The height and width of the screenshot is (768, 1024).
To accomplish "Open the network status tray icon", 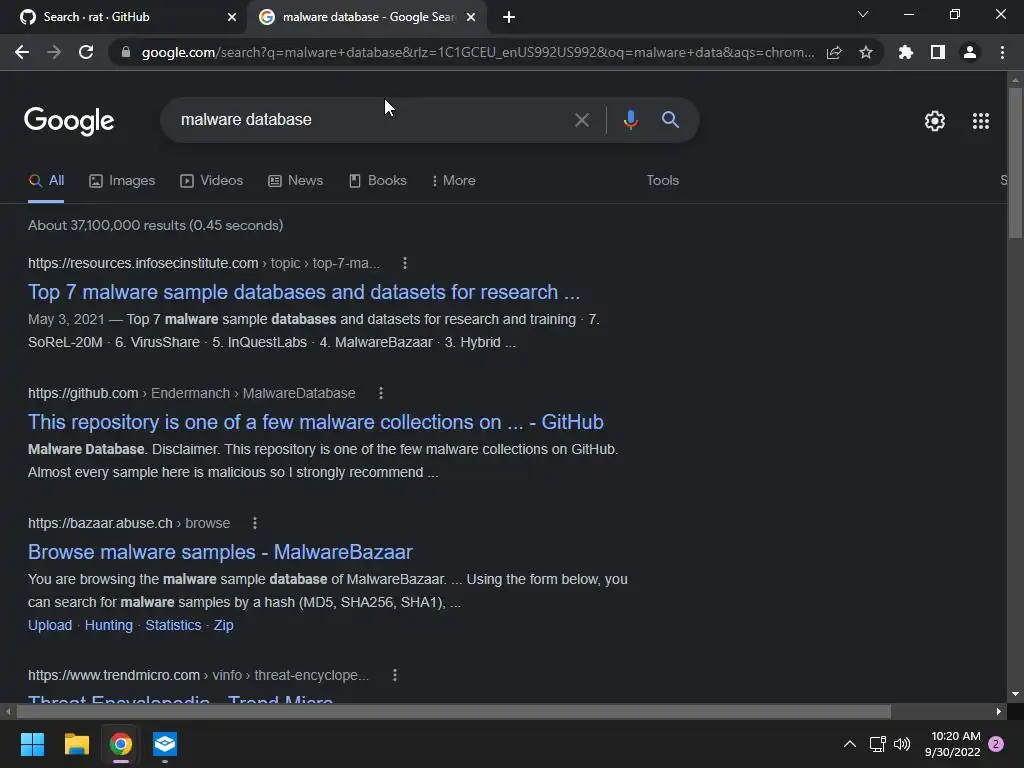I will coord(877,744).
